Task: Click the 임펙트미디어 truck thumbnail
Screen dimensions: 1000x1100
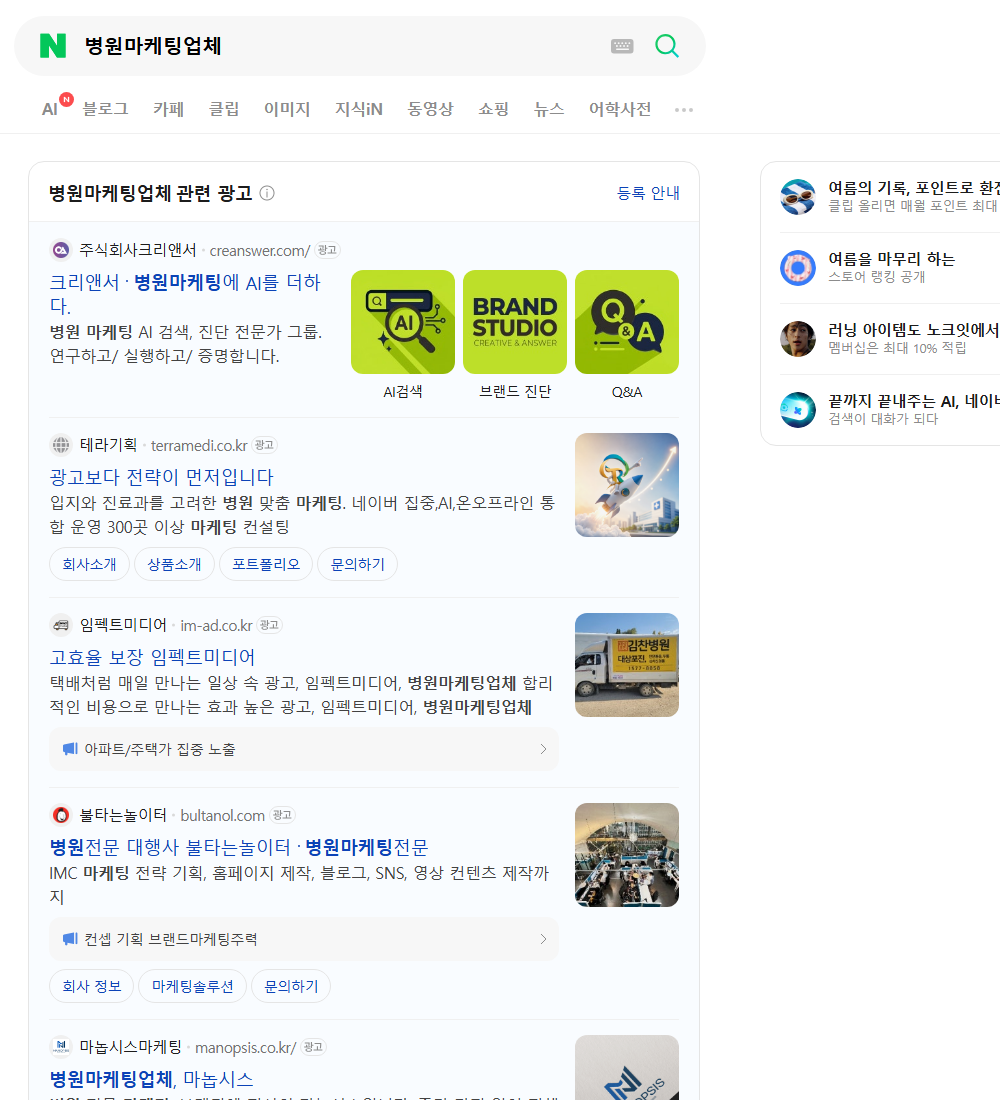Action: click(x=627, y=665)
